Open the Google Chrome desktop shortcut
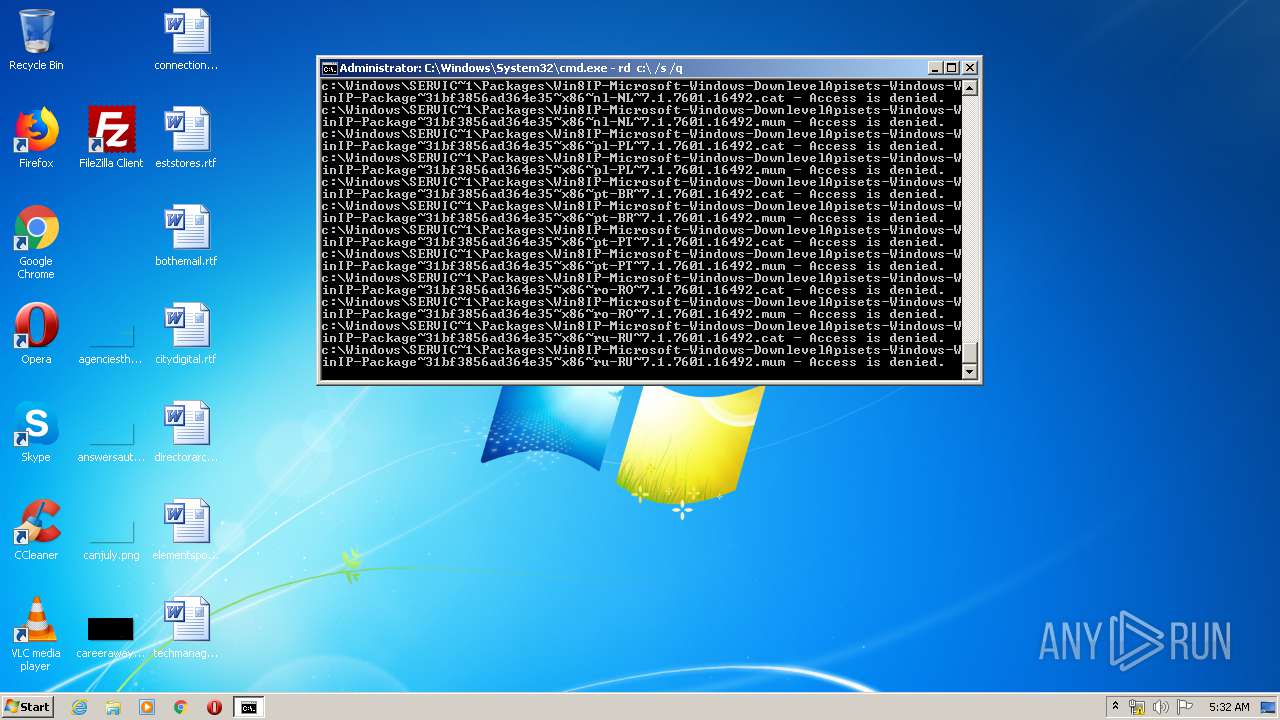This screenshot has height=720, width=1280. click(x=36, y=242)
